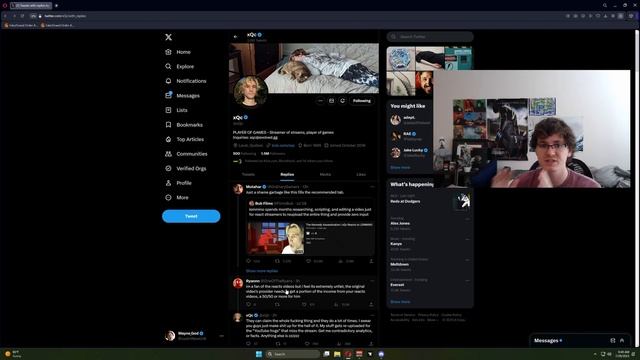This screenshot has height=360, width=640.
Task: Expand the Messages drawer at bottom
Action: [622, 340]
